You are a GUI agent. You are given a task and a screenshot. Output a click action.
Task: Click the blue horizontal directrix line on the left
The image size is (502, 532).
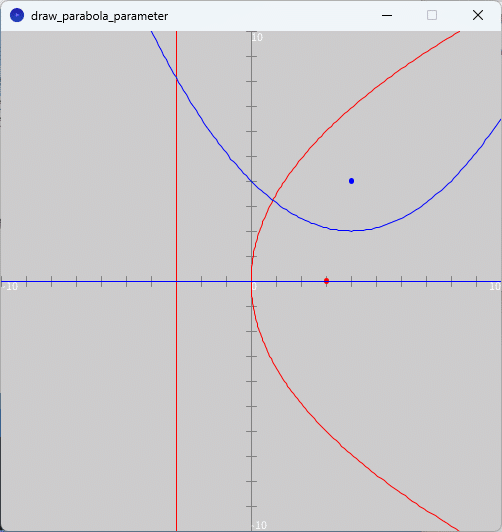pos(88,281)
